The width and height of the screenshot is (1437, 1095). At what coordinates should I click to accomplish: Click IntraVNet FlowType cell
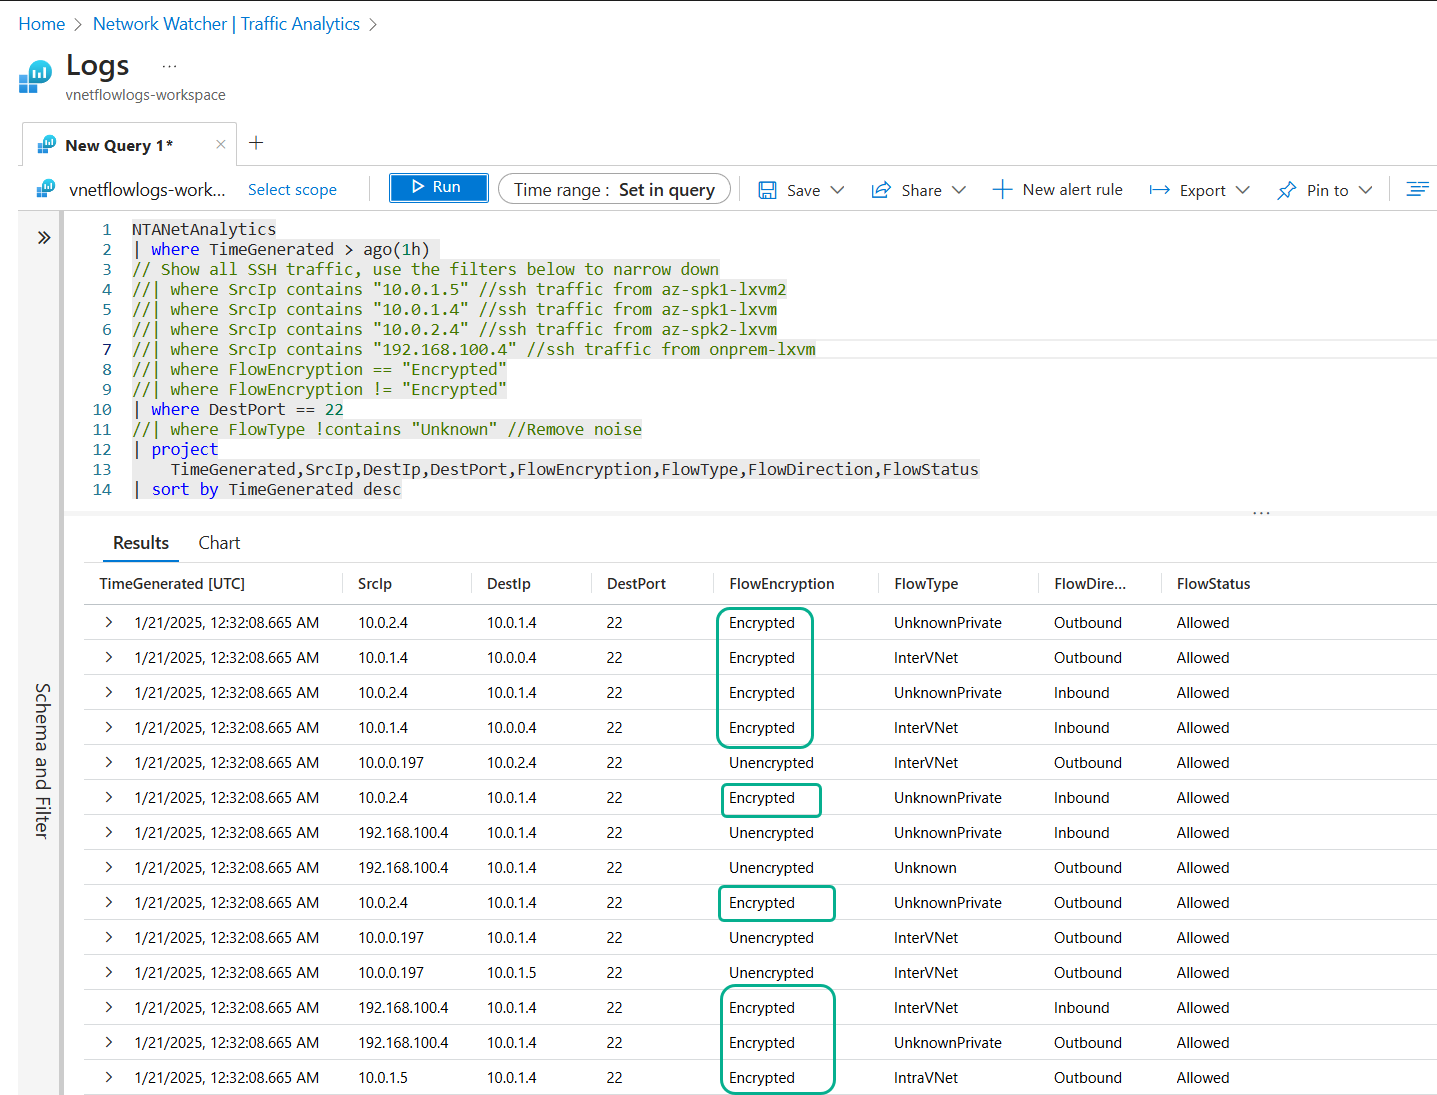point(926,1078)
